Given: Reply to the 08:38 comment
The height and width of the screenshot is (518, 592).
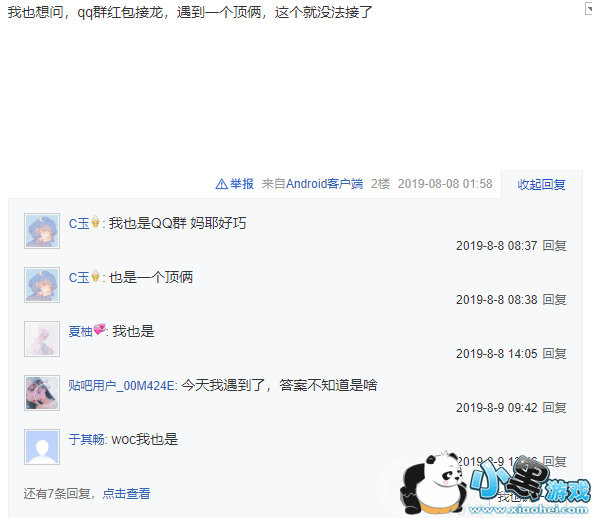Looking at the screenshot, I should tap(554, 300).
